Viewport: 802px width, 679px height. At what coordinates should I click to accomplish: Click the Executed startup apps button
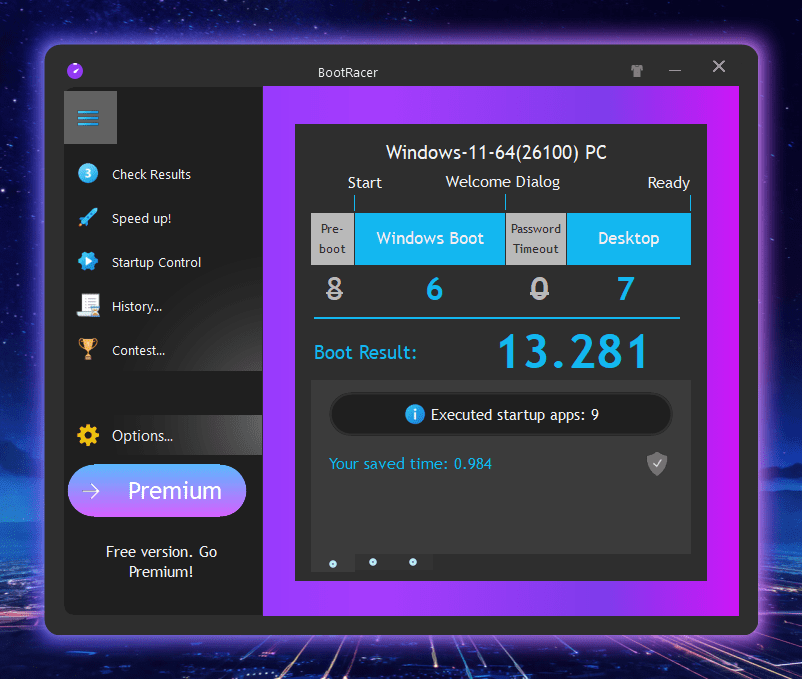coord(501,414)
